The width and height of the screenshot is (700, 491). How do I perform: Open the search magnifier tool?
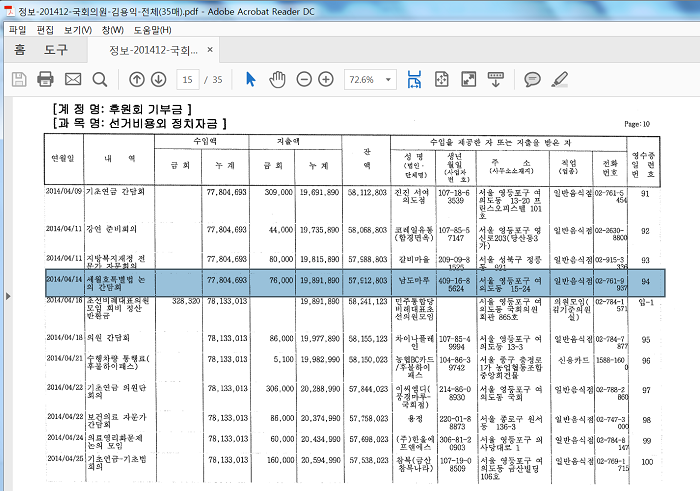point(99,79)
